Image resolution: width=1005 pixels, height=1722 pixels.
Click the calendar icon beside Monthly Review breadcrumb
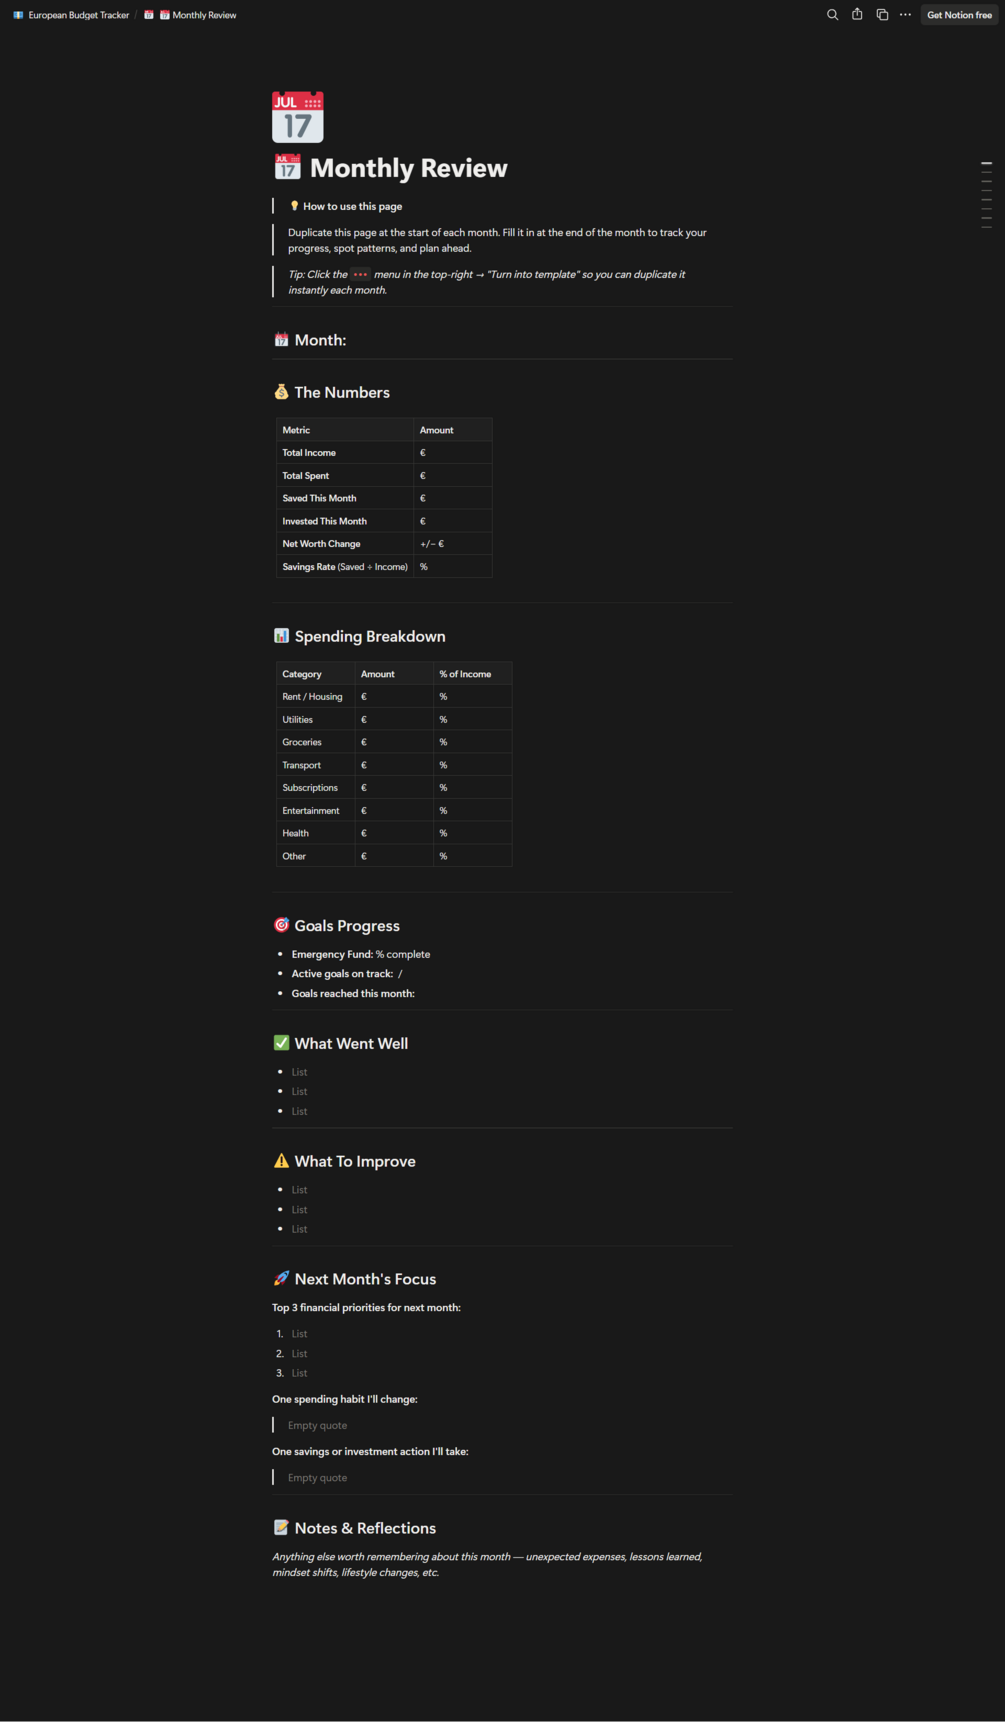click(149, 15)
